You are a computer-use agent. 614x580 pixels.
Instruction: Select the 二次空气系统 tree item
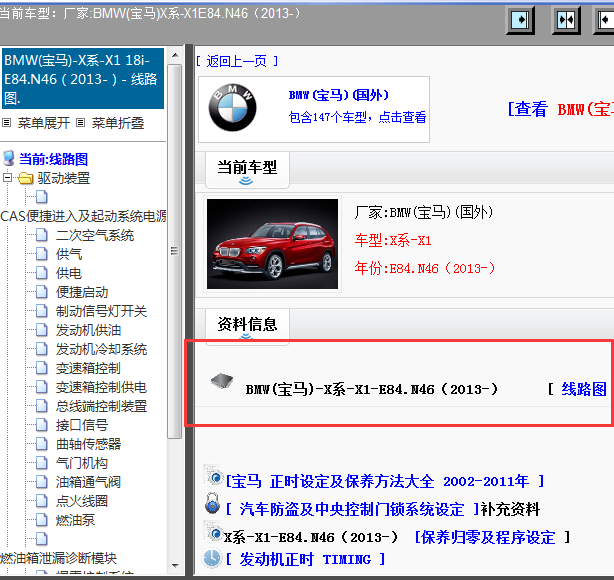tap(95, 235)
